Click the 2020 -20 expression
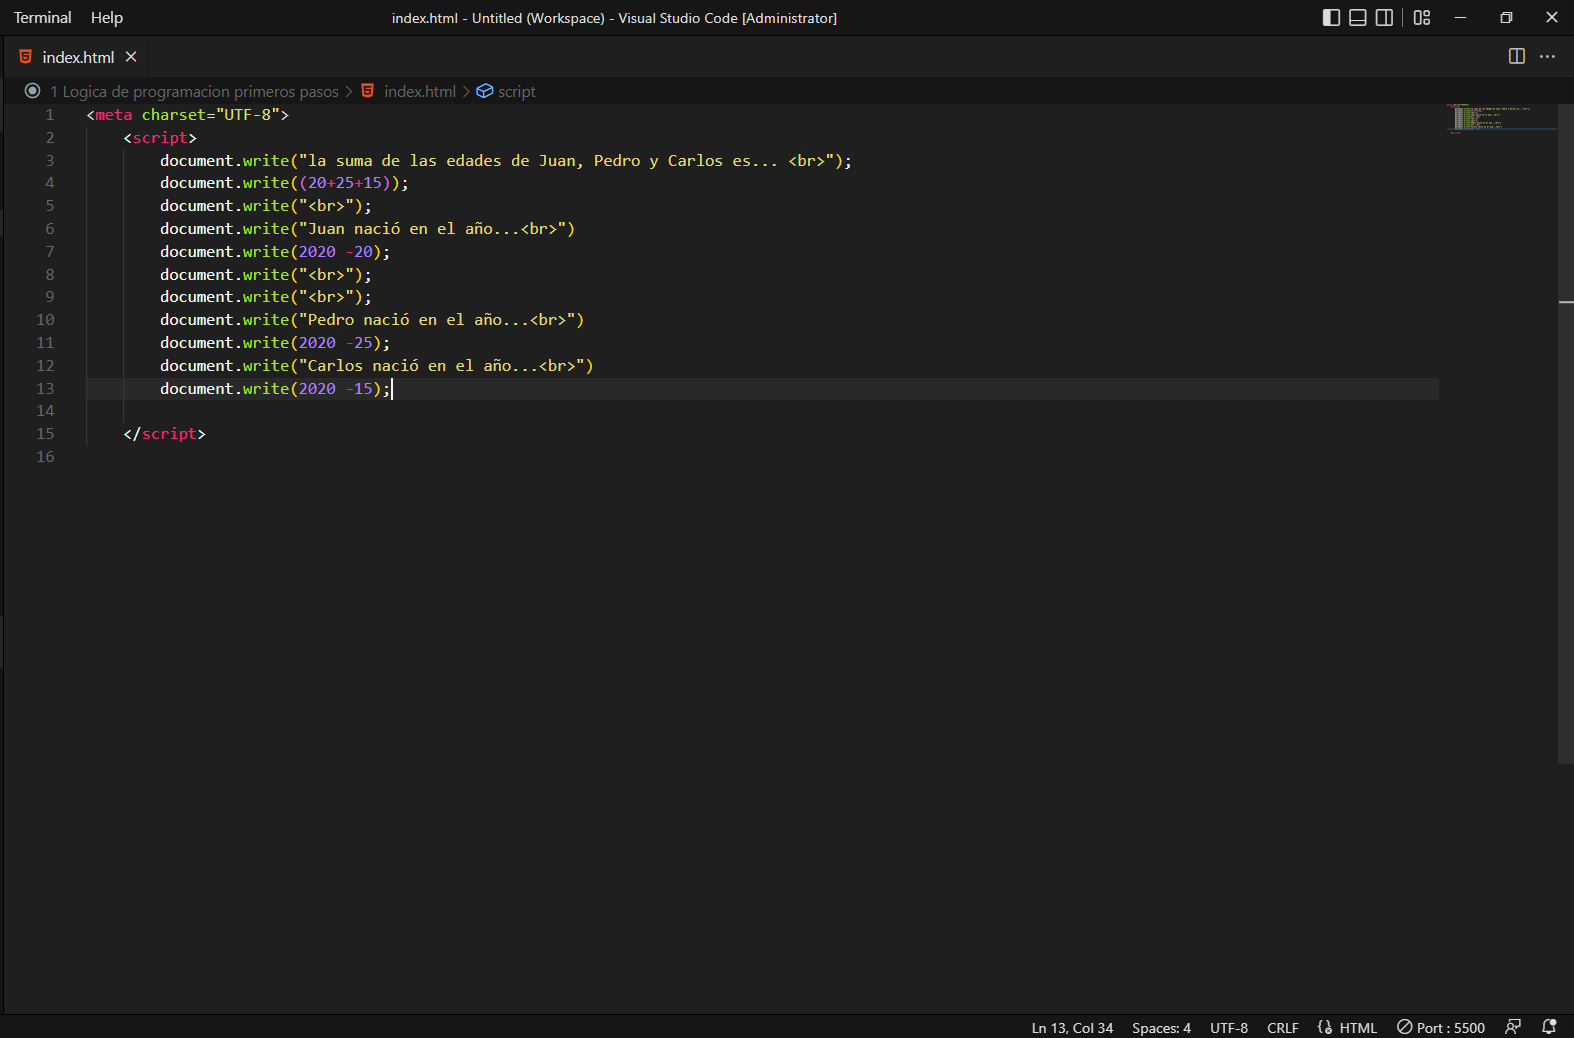Viewport: 1574px width, 1038px height. [x=335, y=252]
